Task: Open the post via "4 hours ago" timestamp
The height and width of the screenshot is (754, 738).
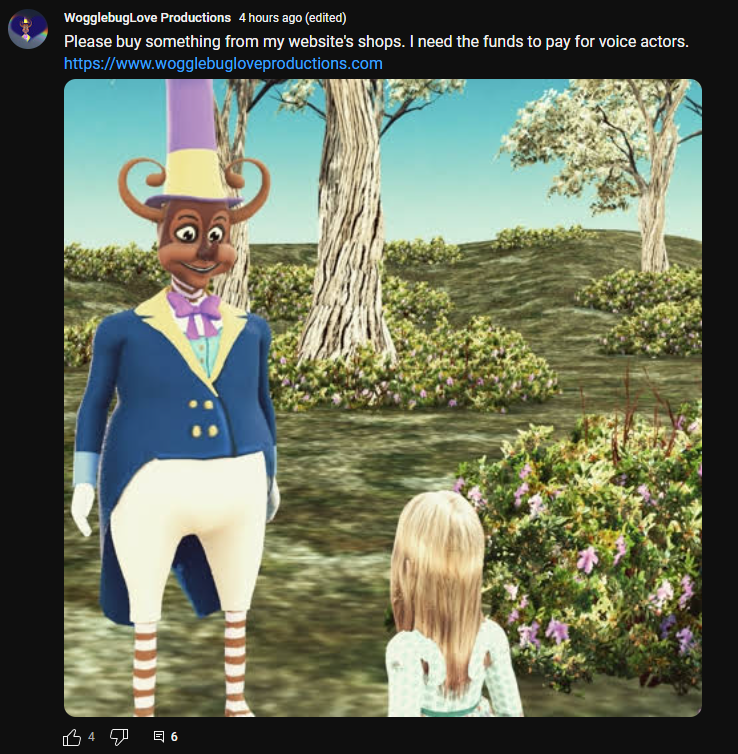Action: (271, 18)
